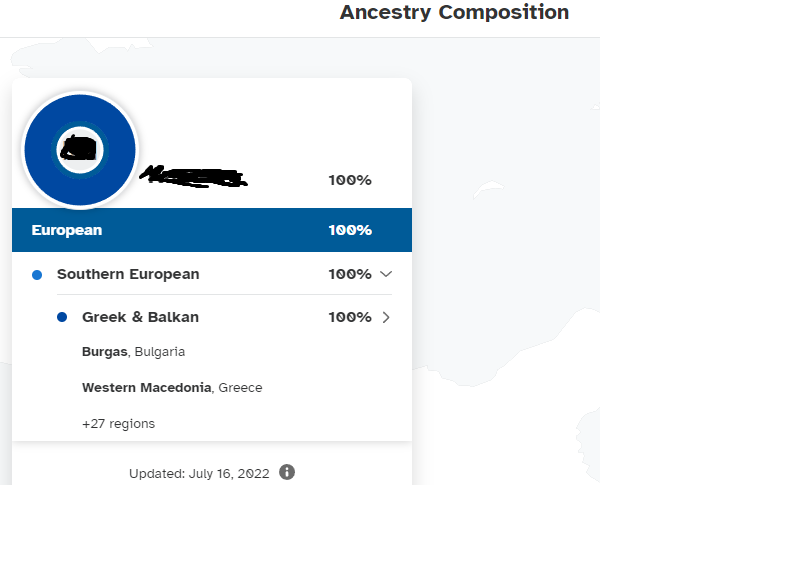Select the European category banner
This screenshot has width=800, height=563.
pyautogui.click(x=212, y=230)
